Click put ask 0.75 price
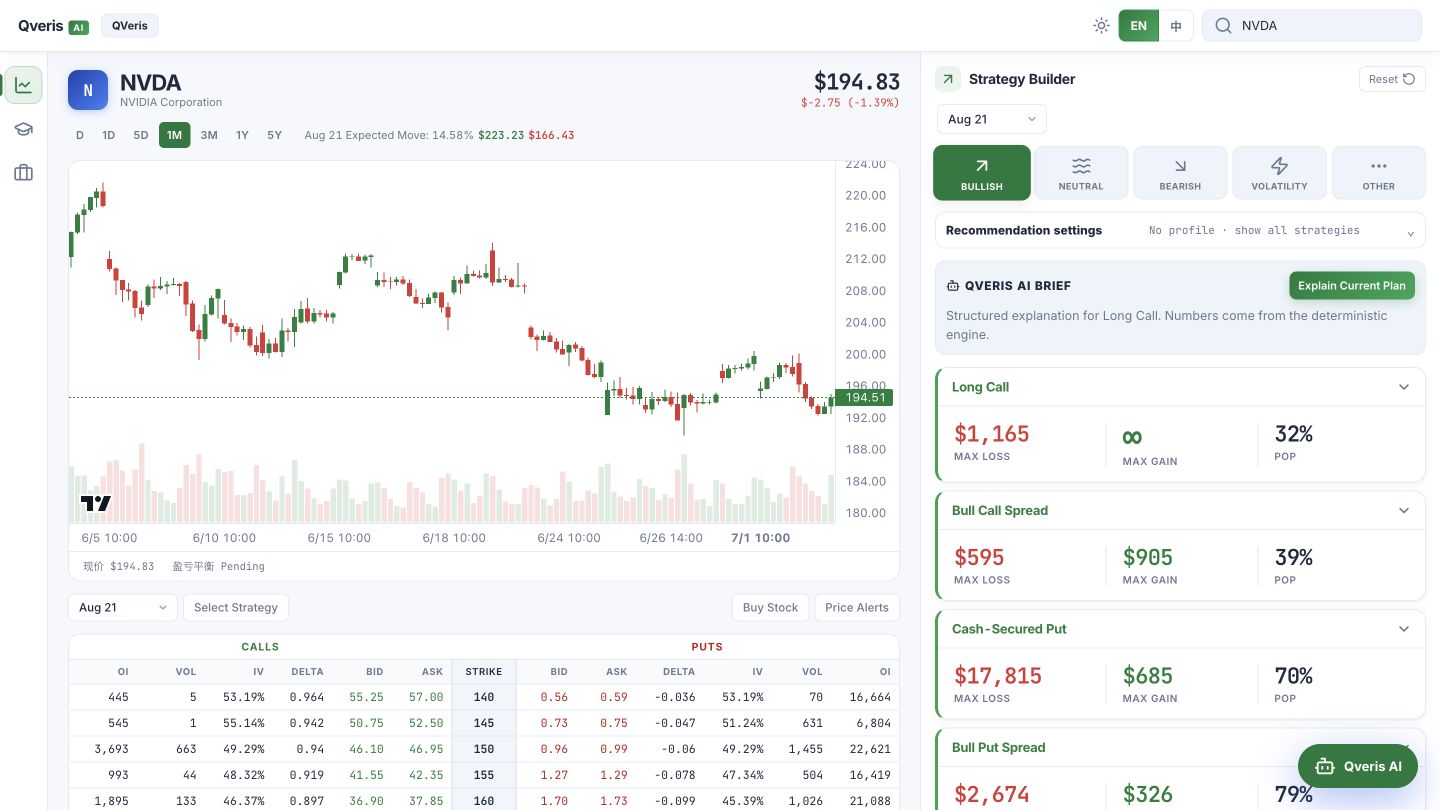This screenshot has width=1440, height=810. [614, 723]
